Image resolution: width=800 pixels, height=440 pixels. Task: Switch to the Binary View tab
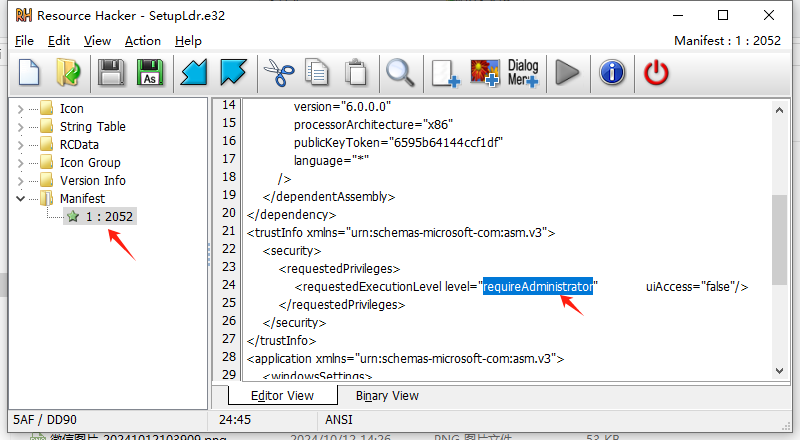coord(387,395)
